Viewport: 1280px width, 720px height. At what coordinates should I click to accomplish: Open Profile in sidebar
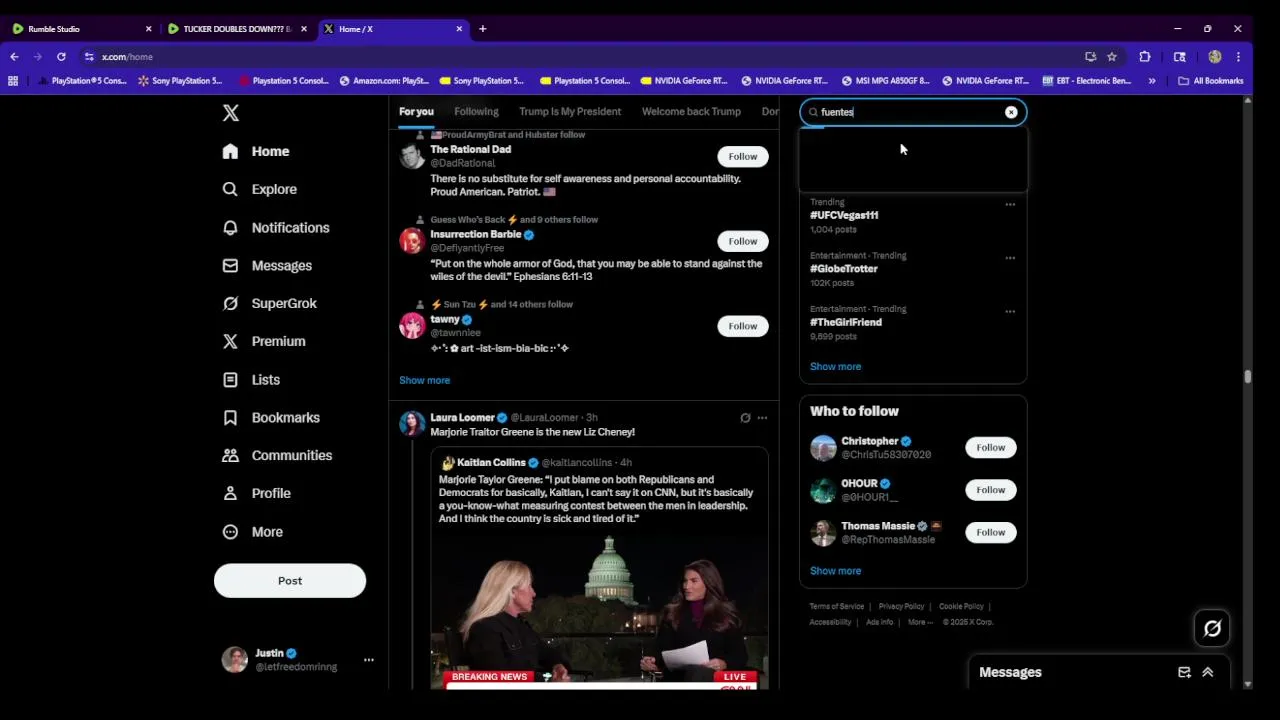[x=256, y=493]
